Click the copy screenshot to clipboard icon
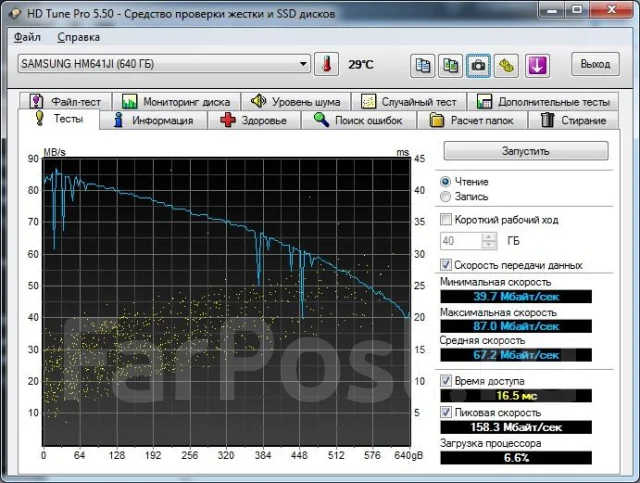 pyautogui.click(x=450, y=65)
